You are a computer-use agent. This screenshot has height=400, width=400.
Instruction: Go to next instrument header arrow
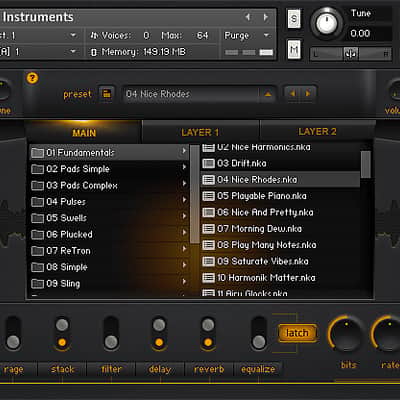[265, 17]
